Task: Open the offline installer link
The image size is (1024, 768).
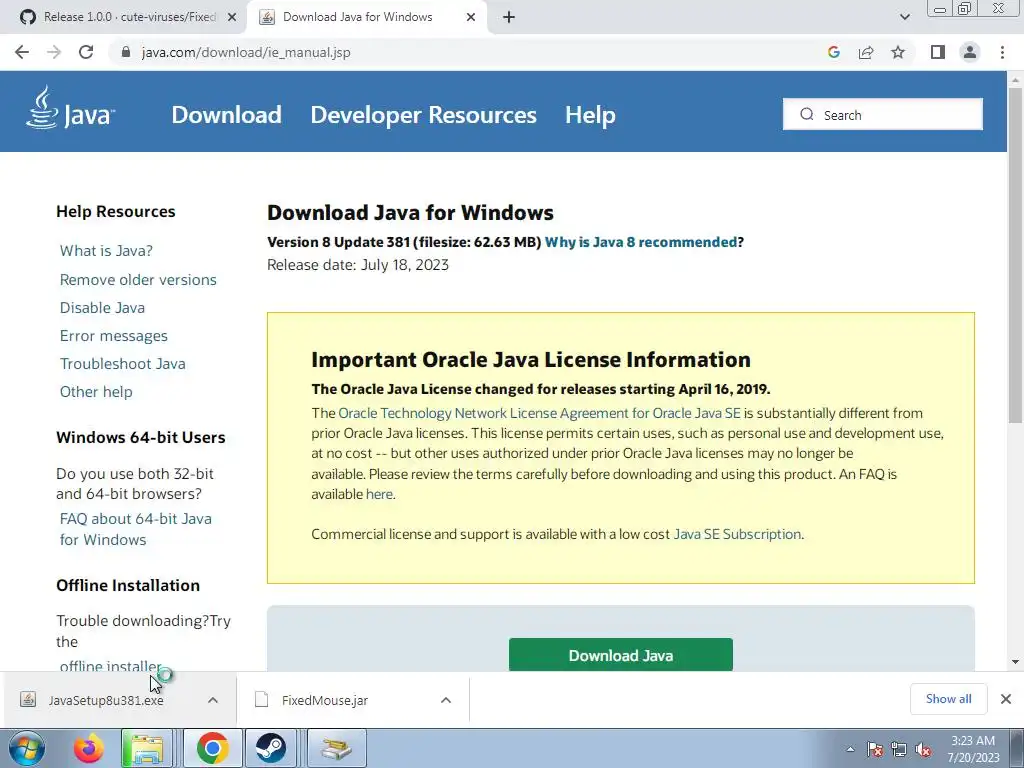Action: 110,665
